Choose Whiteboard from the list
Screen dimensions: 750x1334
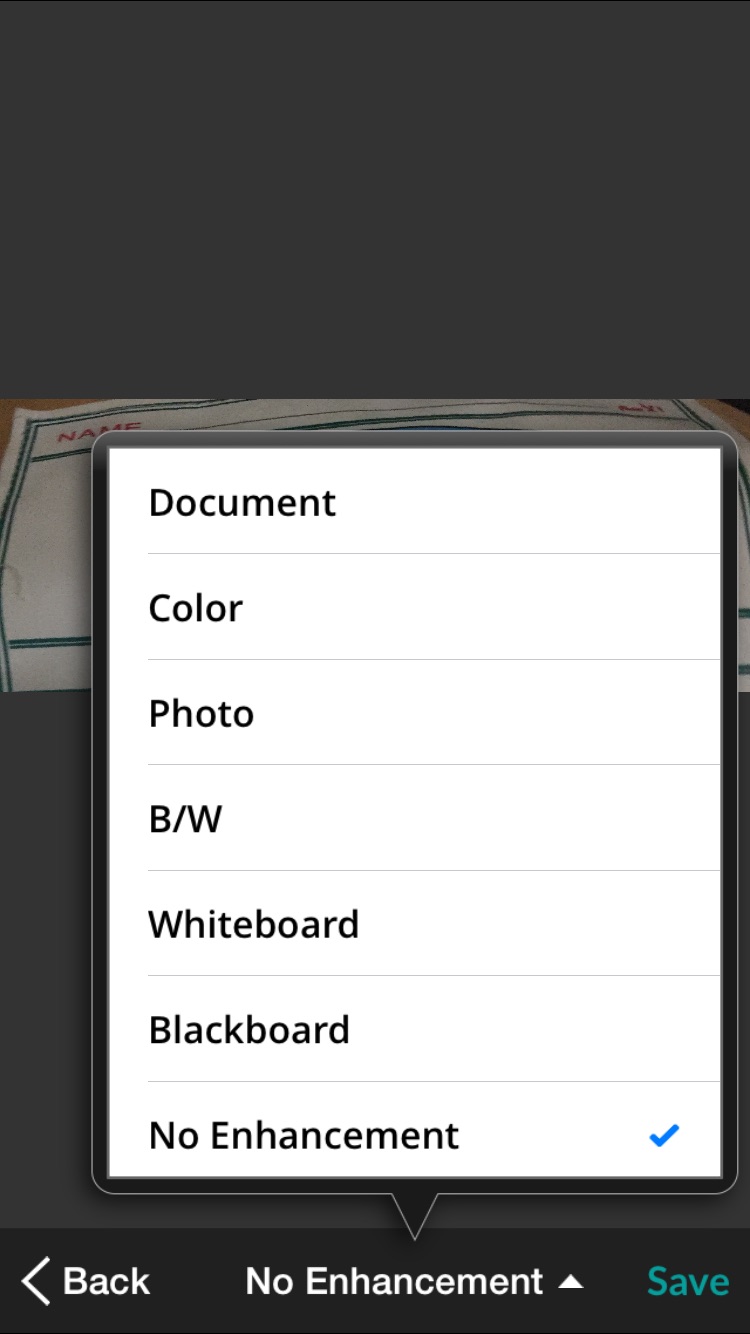tap(414, 924)
